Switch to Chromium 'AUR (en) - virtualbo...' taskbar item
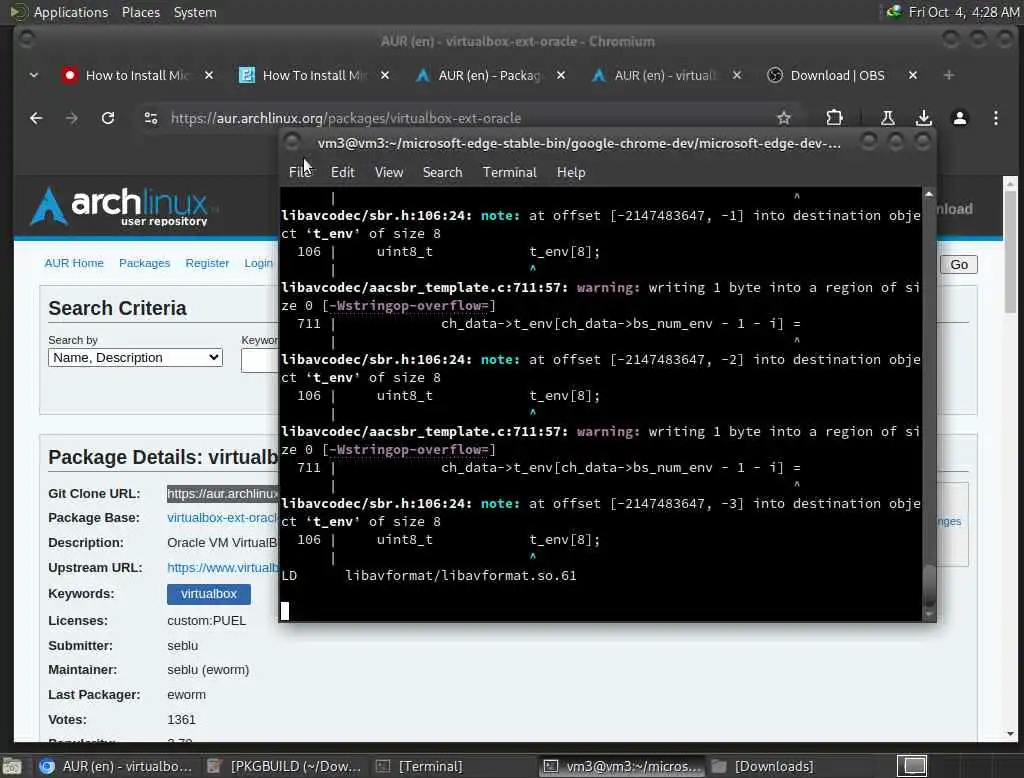Viewport: 1024px width, 778px height. (116, 766)
